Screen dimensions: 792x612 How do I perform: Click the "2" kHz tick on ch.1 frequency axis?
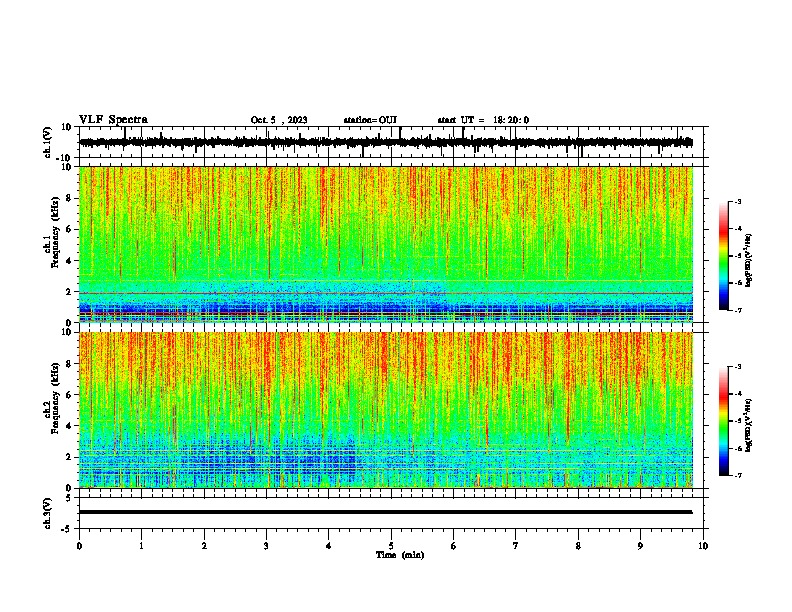click(x=69, y=291)
